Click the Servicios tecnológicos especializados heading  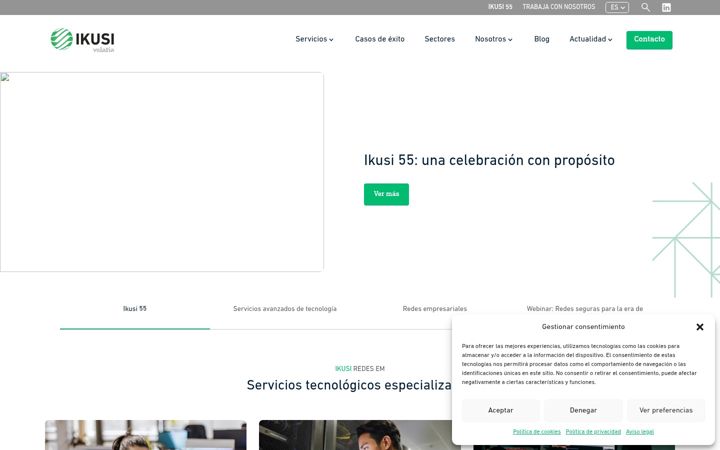coord(349,385)
